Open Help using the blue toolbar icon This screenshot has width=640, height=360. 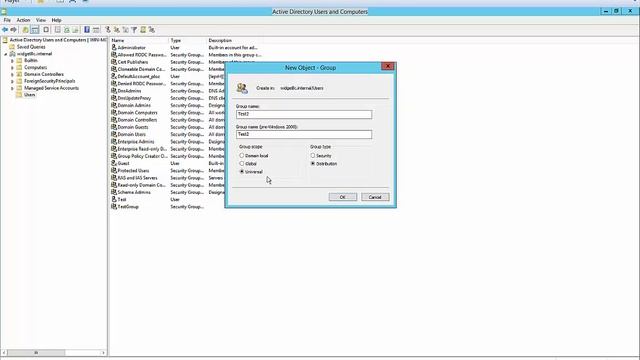[87, 30]
